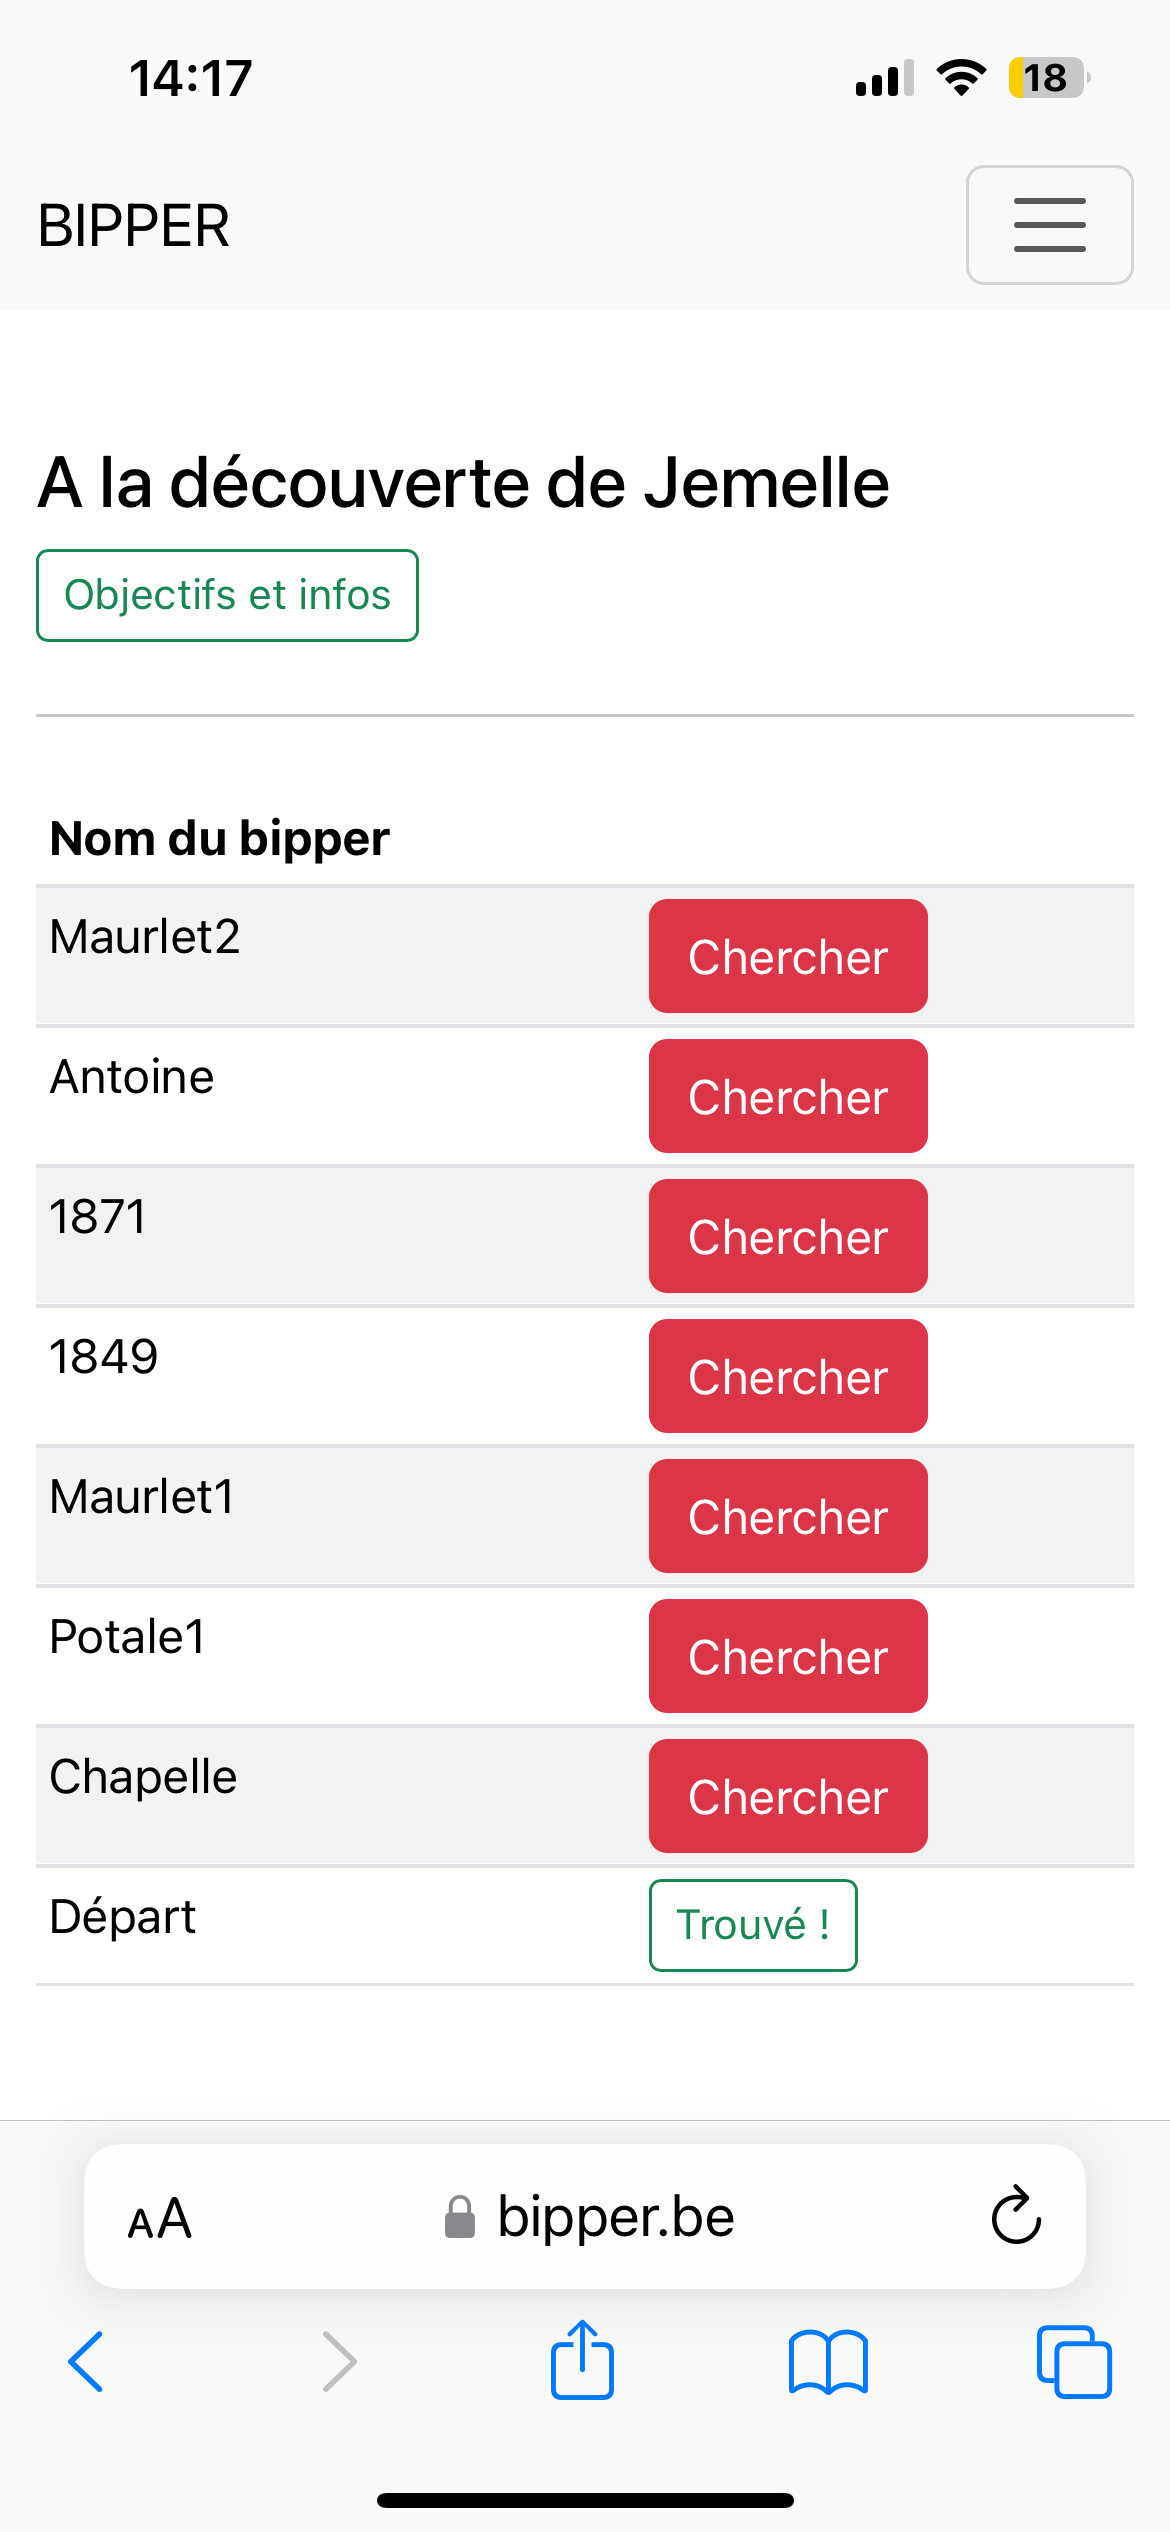Image resolution: width=1170 pixels, height=2532 pixels.
Task: Tap the Safari back arrow
Action: 86,2362
